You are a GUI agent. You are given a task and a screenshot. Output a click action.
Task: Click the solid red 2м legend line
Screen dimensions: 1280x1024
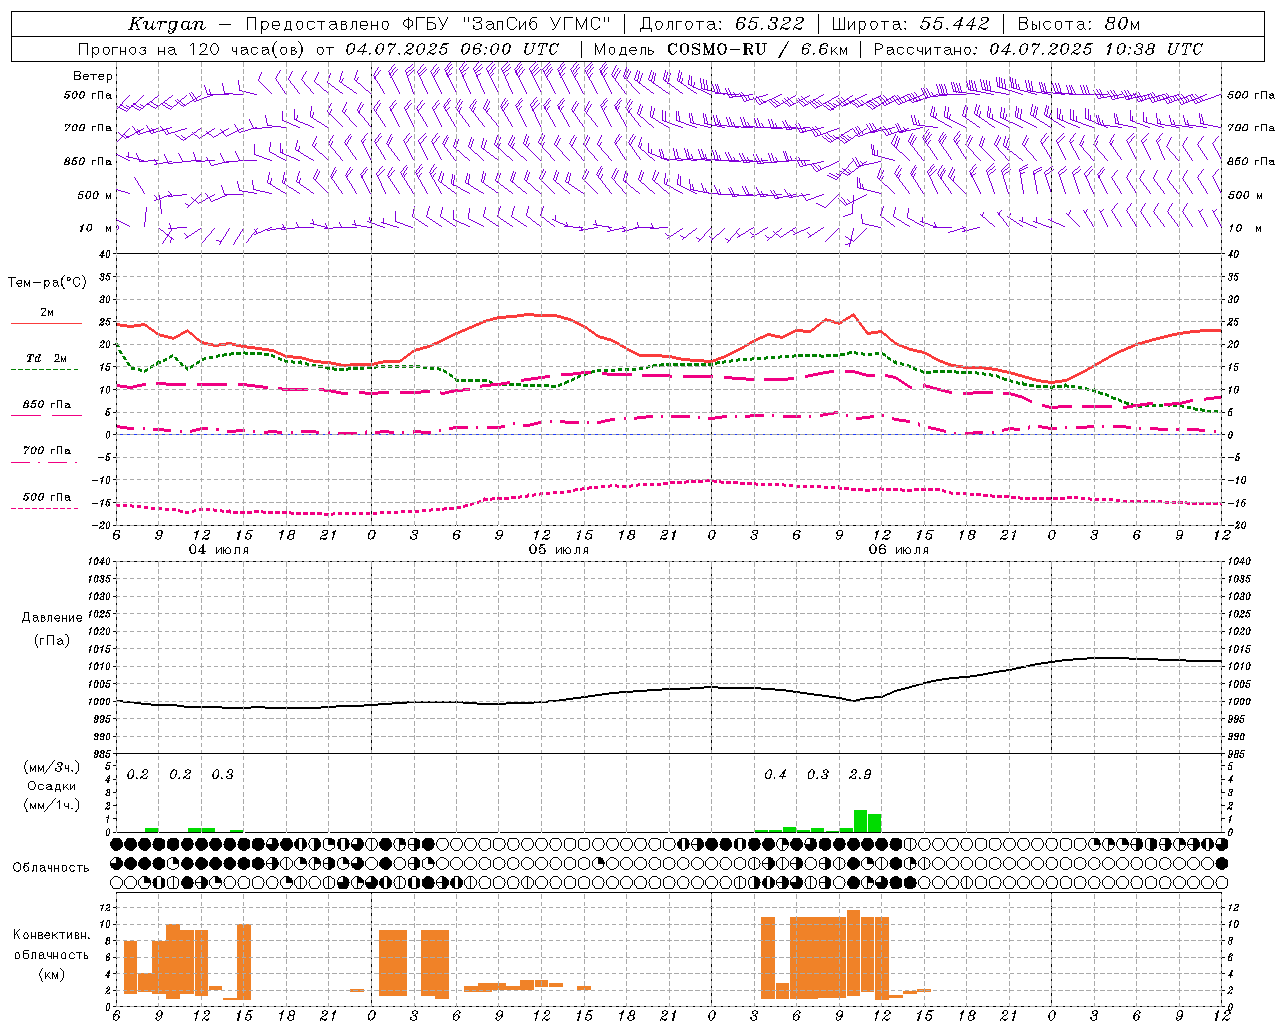point(45,324)
